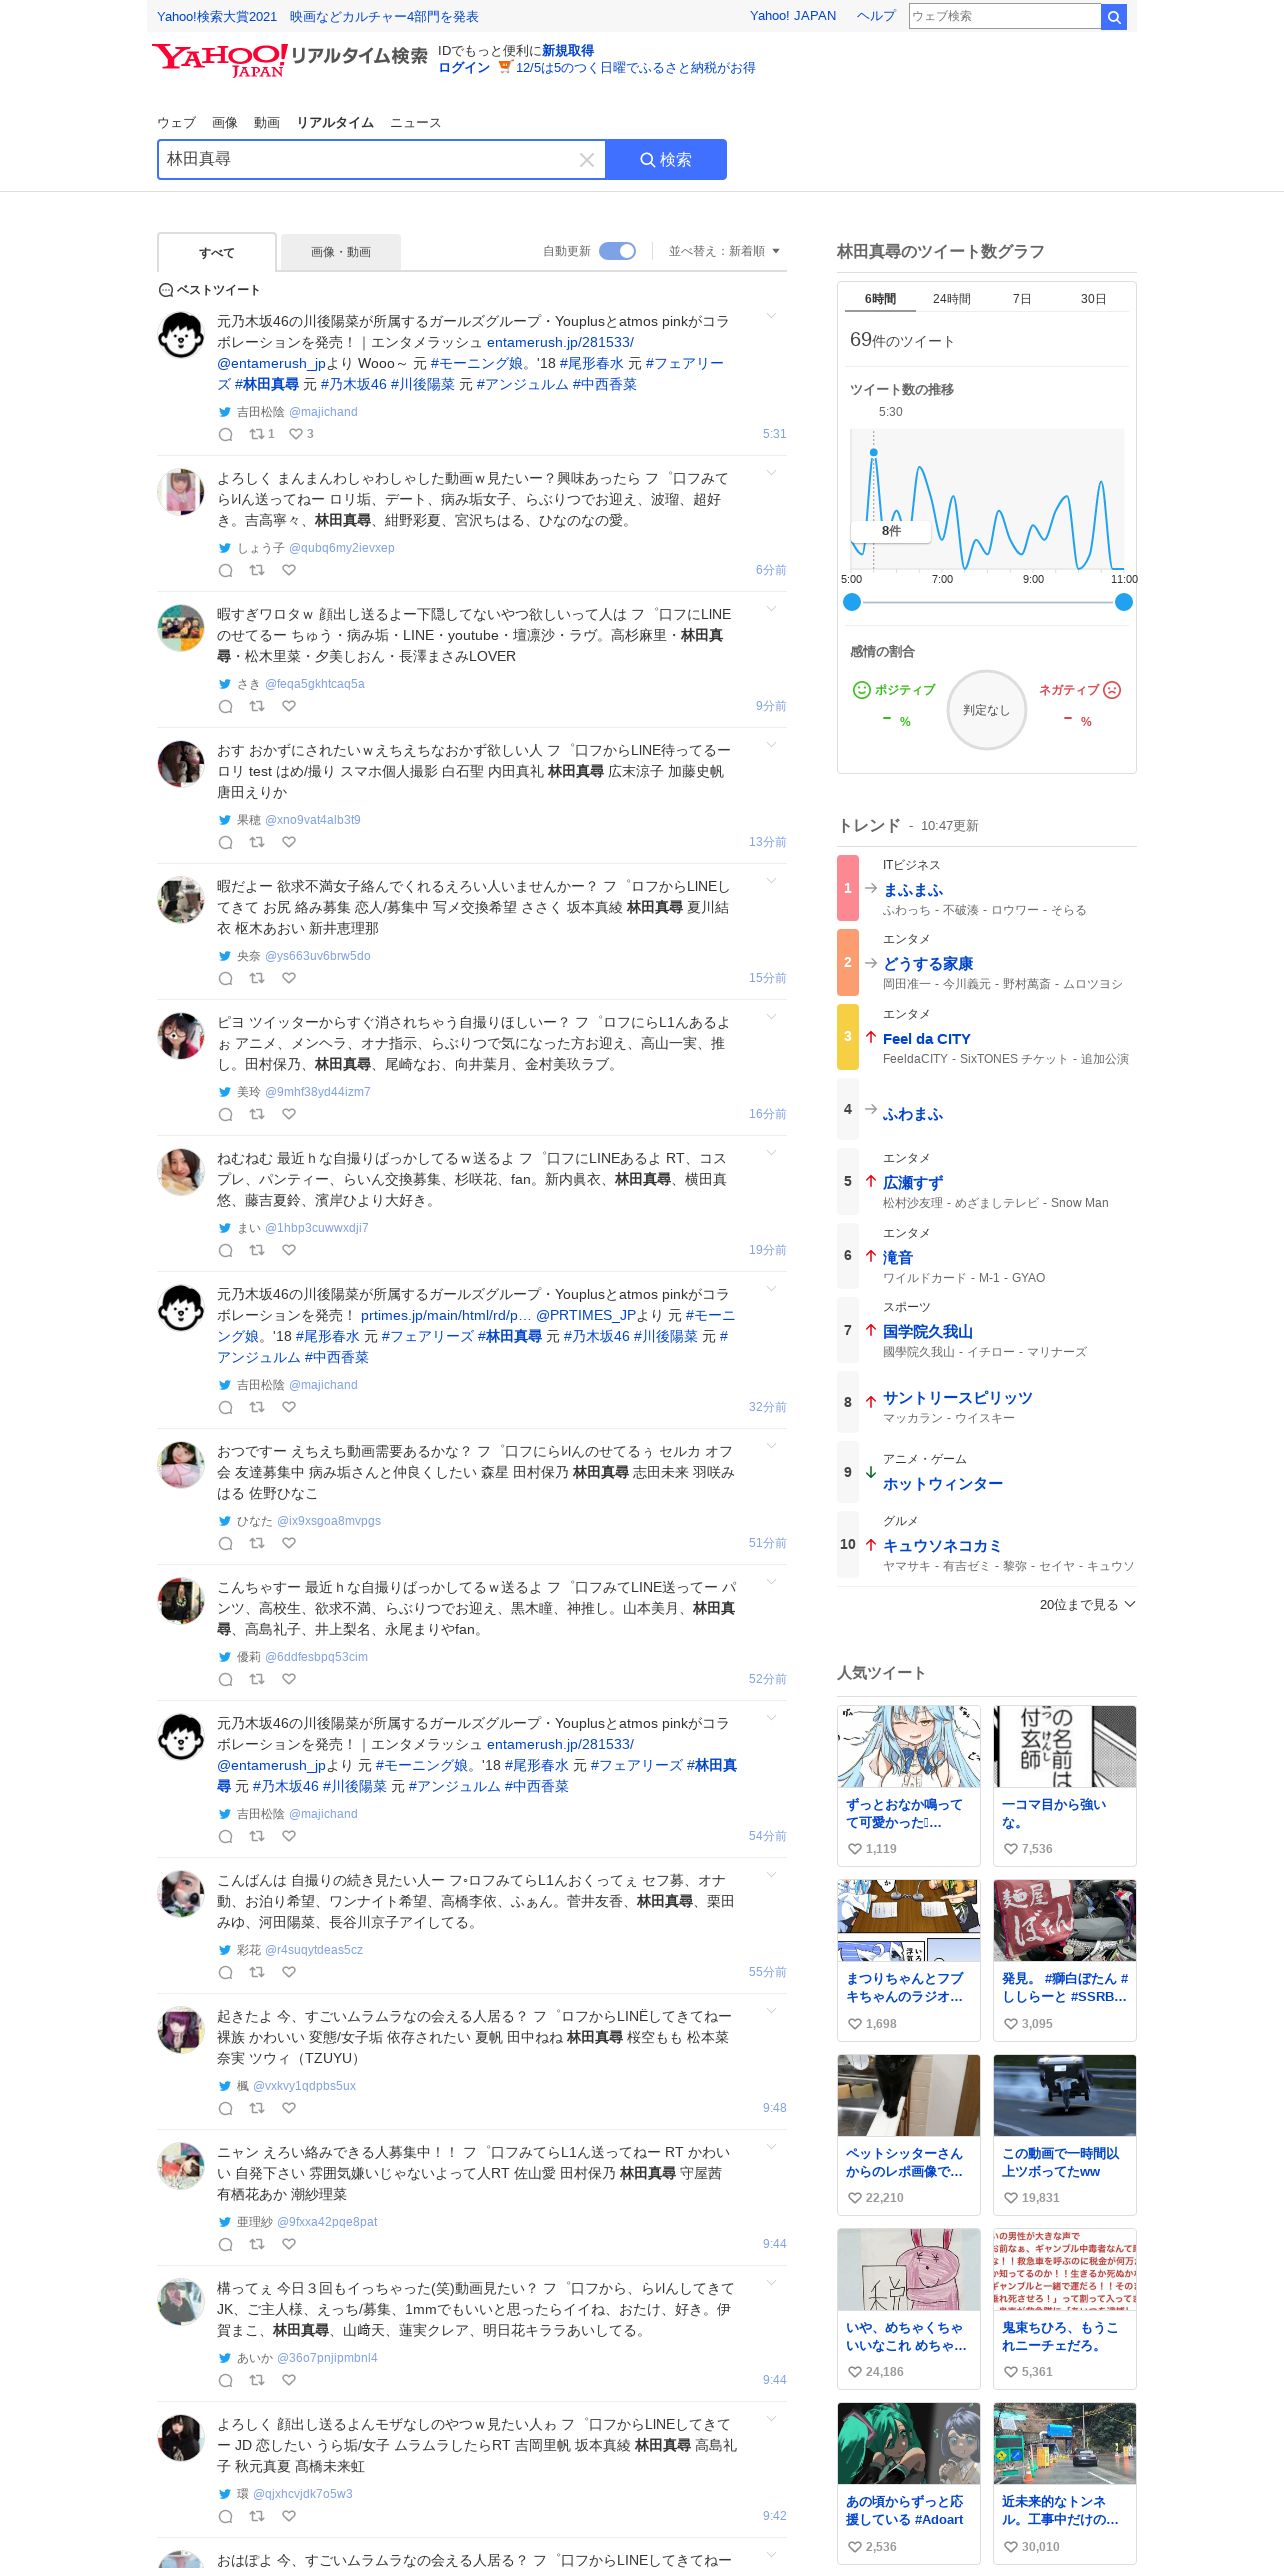Open trend 国学院久我山

click(928, 1332)
